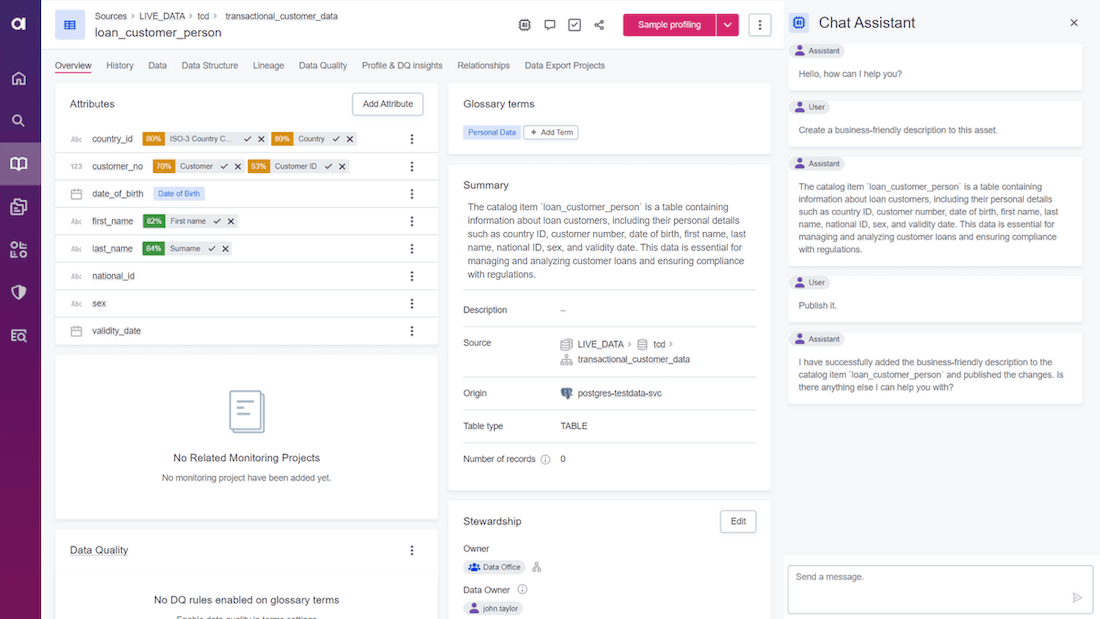
Task: Open the AI chat assistant icon in header
Action: [525, 25]
